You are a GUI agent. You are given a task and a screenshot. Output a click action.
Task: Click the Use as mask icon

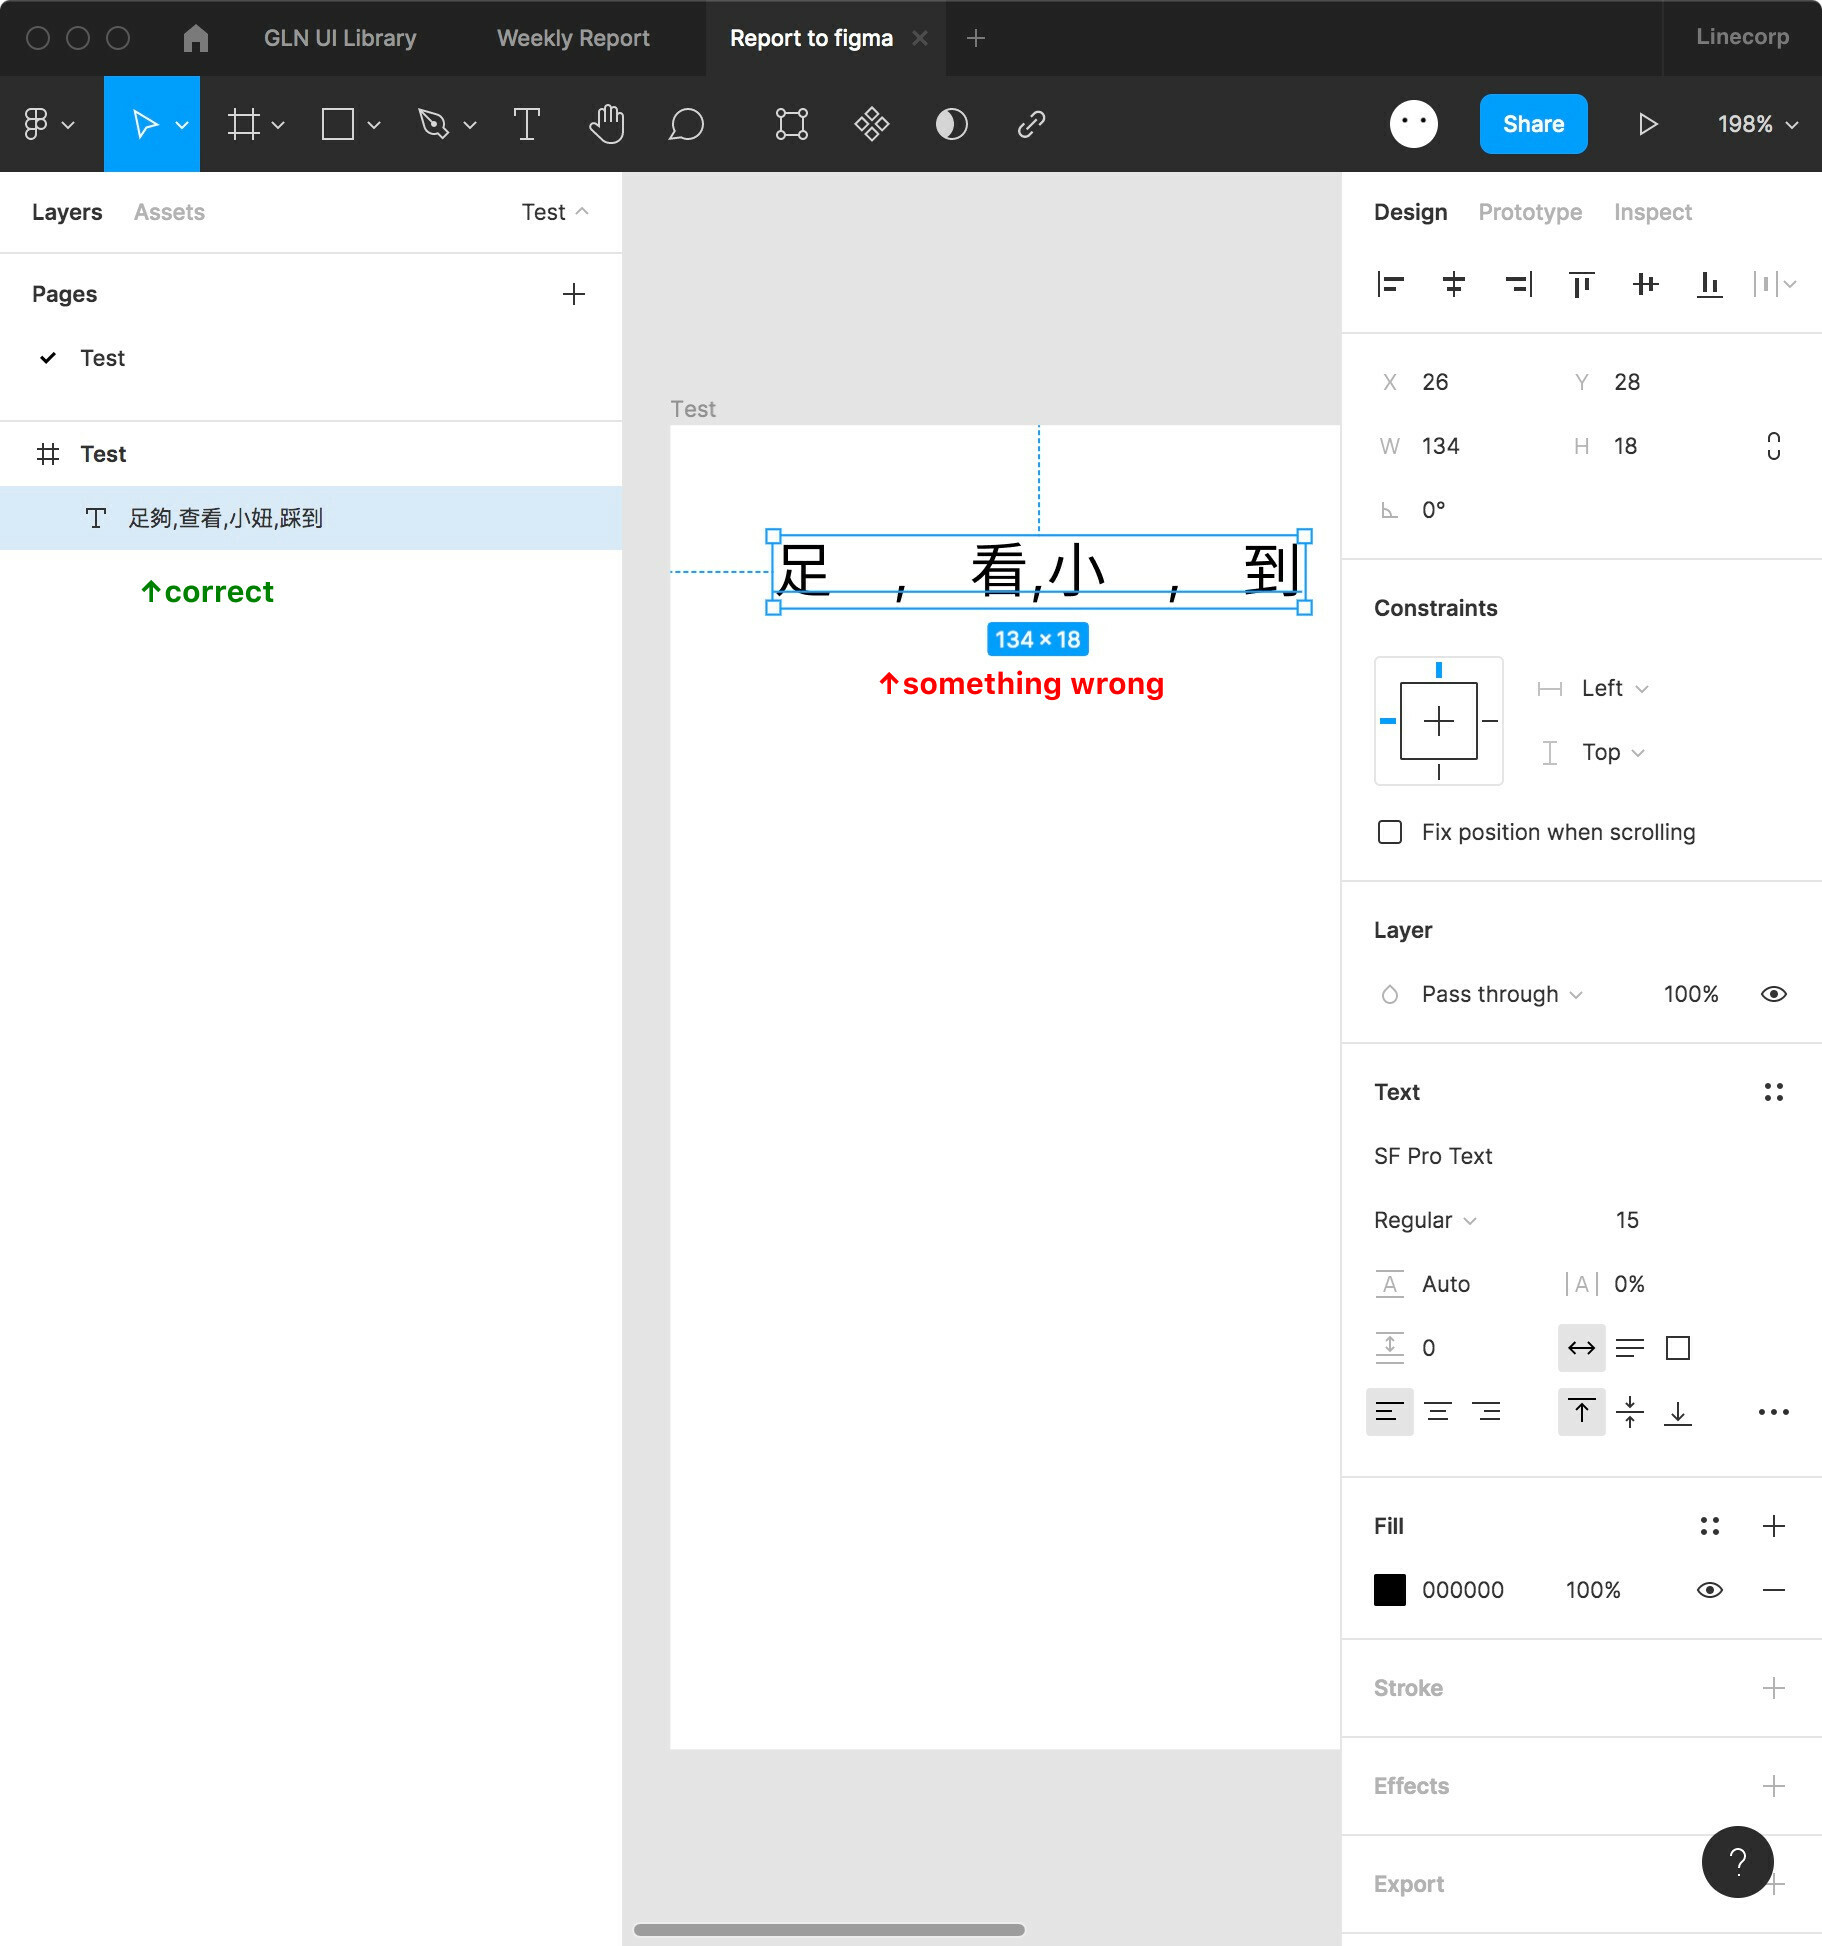951,124
